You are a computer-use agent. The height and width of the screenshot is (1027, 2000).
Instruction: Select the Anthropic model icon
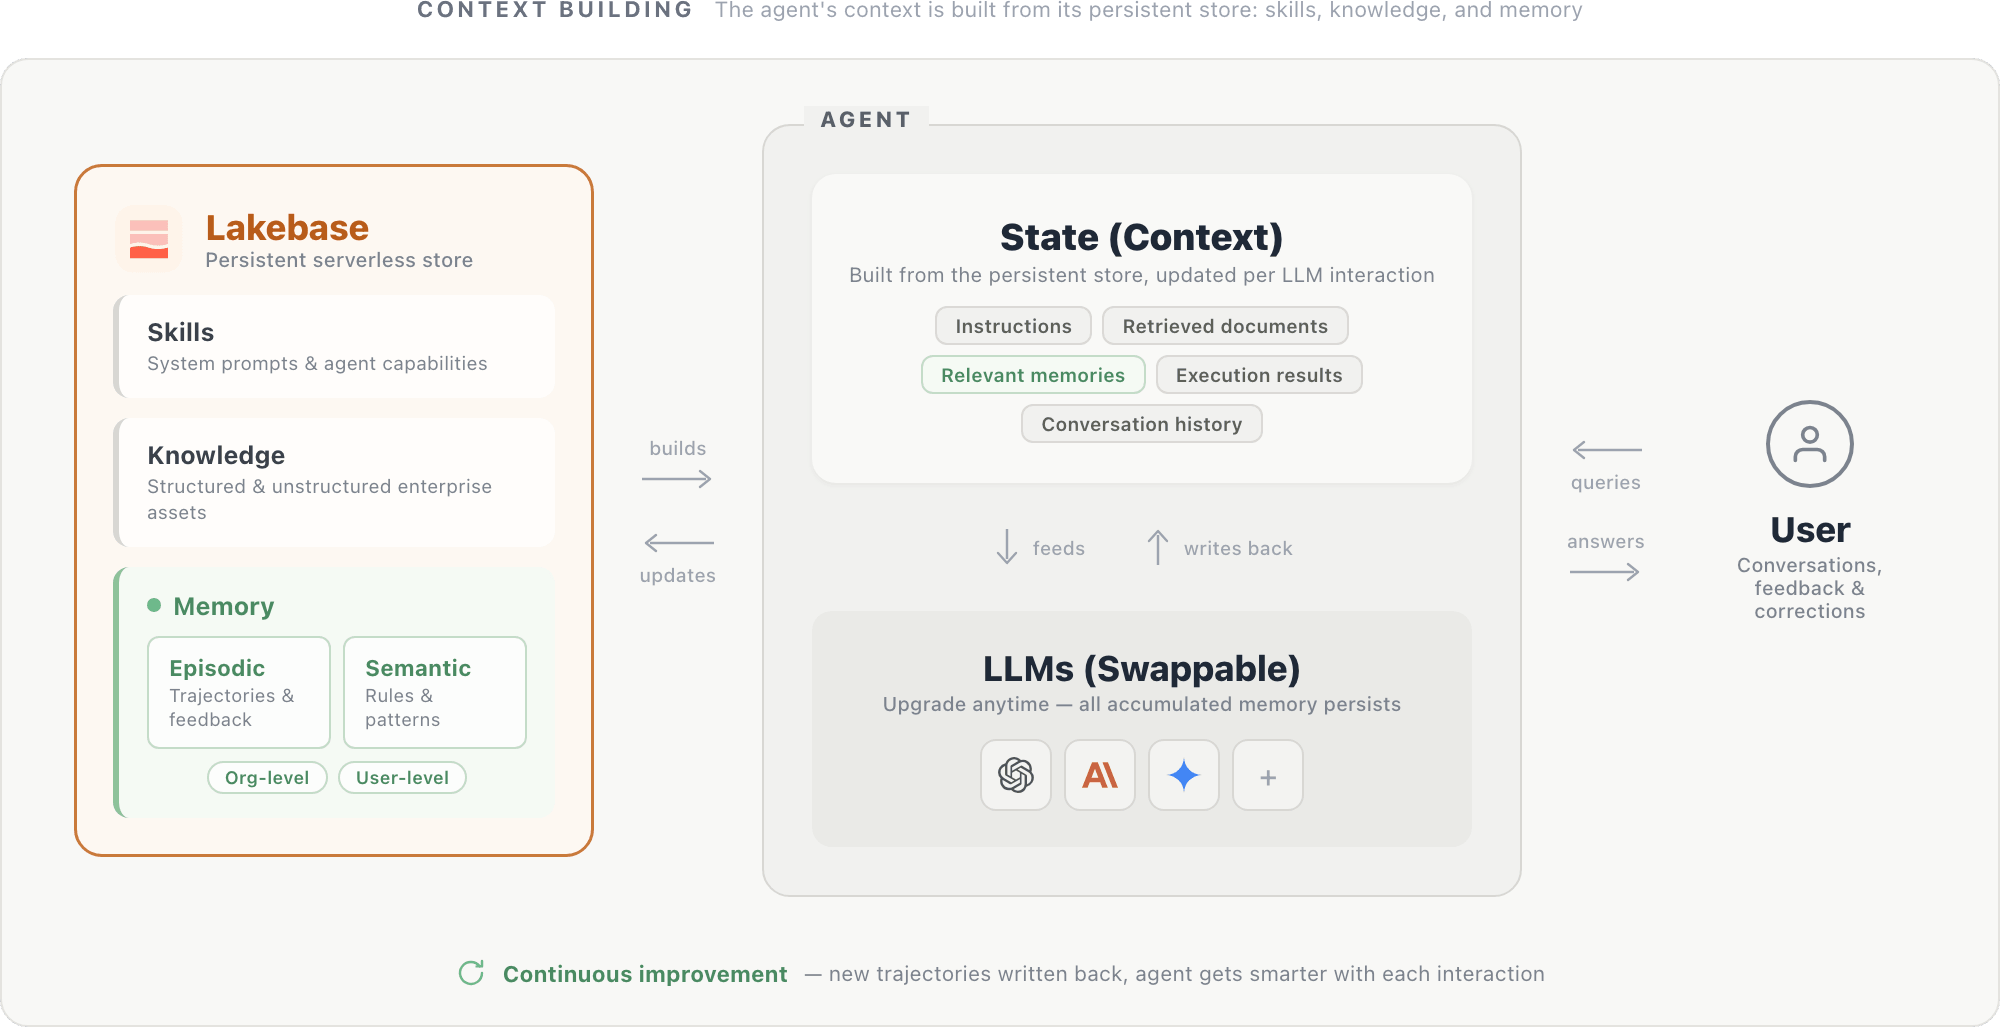pyautogui.click(x=1099, y=775)
